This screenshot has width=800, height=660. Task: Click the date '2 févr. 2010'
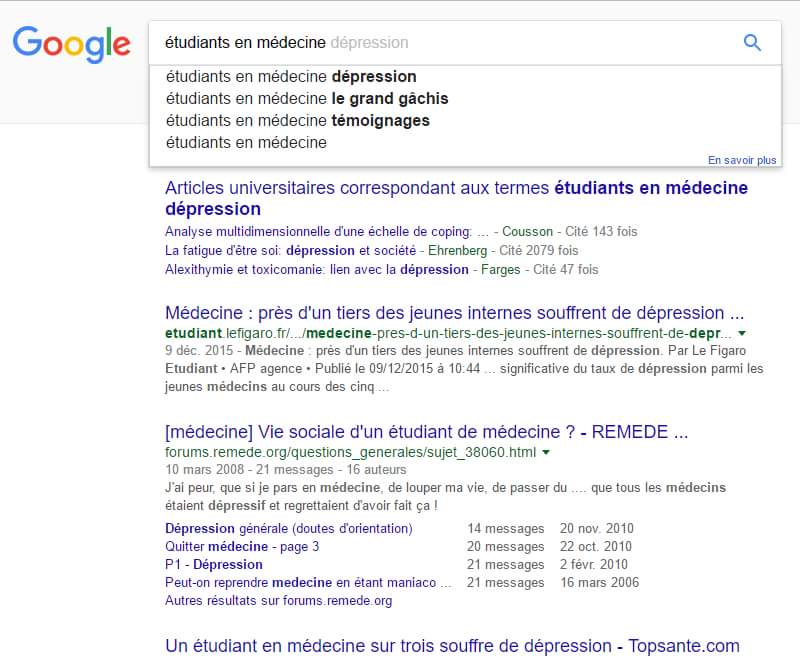pyautogui.click(x=593, y=565)
